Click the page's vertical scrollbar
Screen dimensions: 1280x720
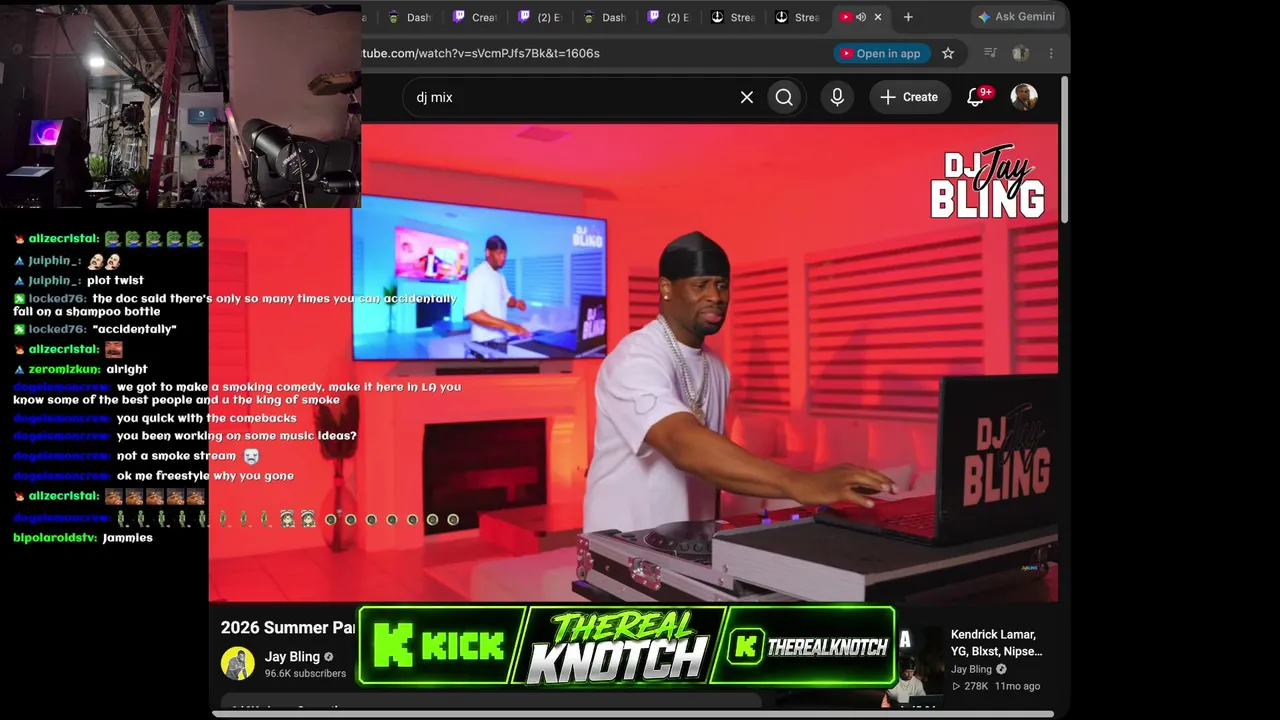tap(1064, 150)
